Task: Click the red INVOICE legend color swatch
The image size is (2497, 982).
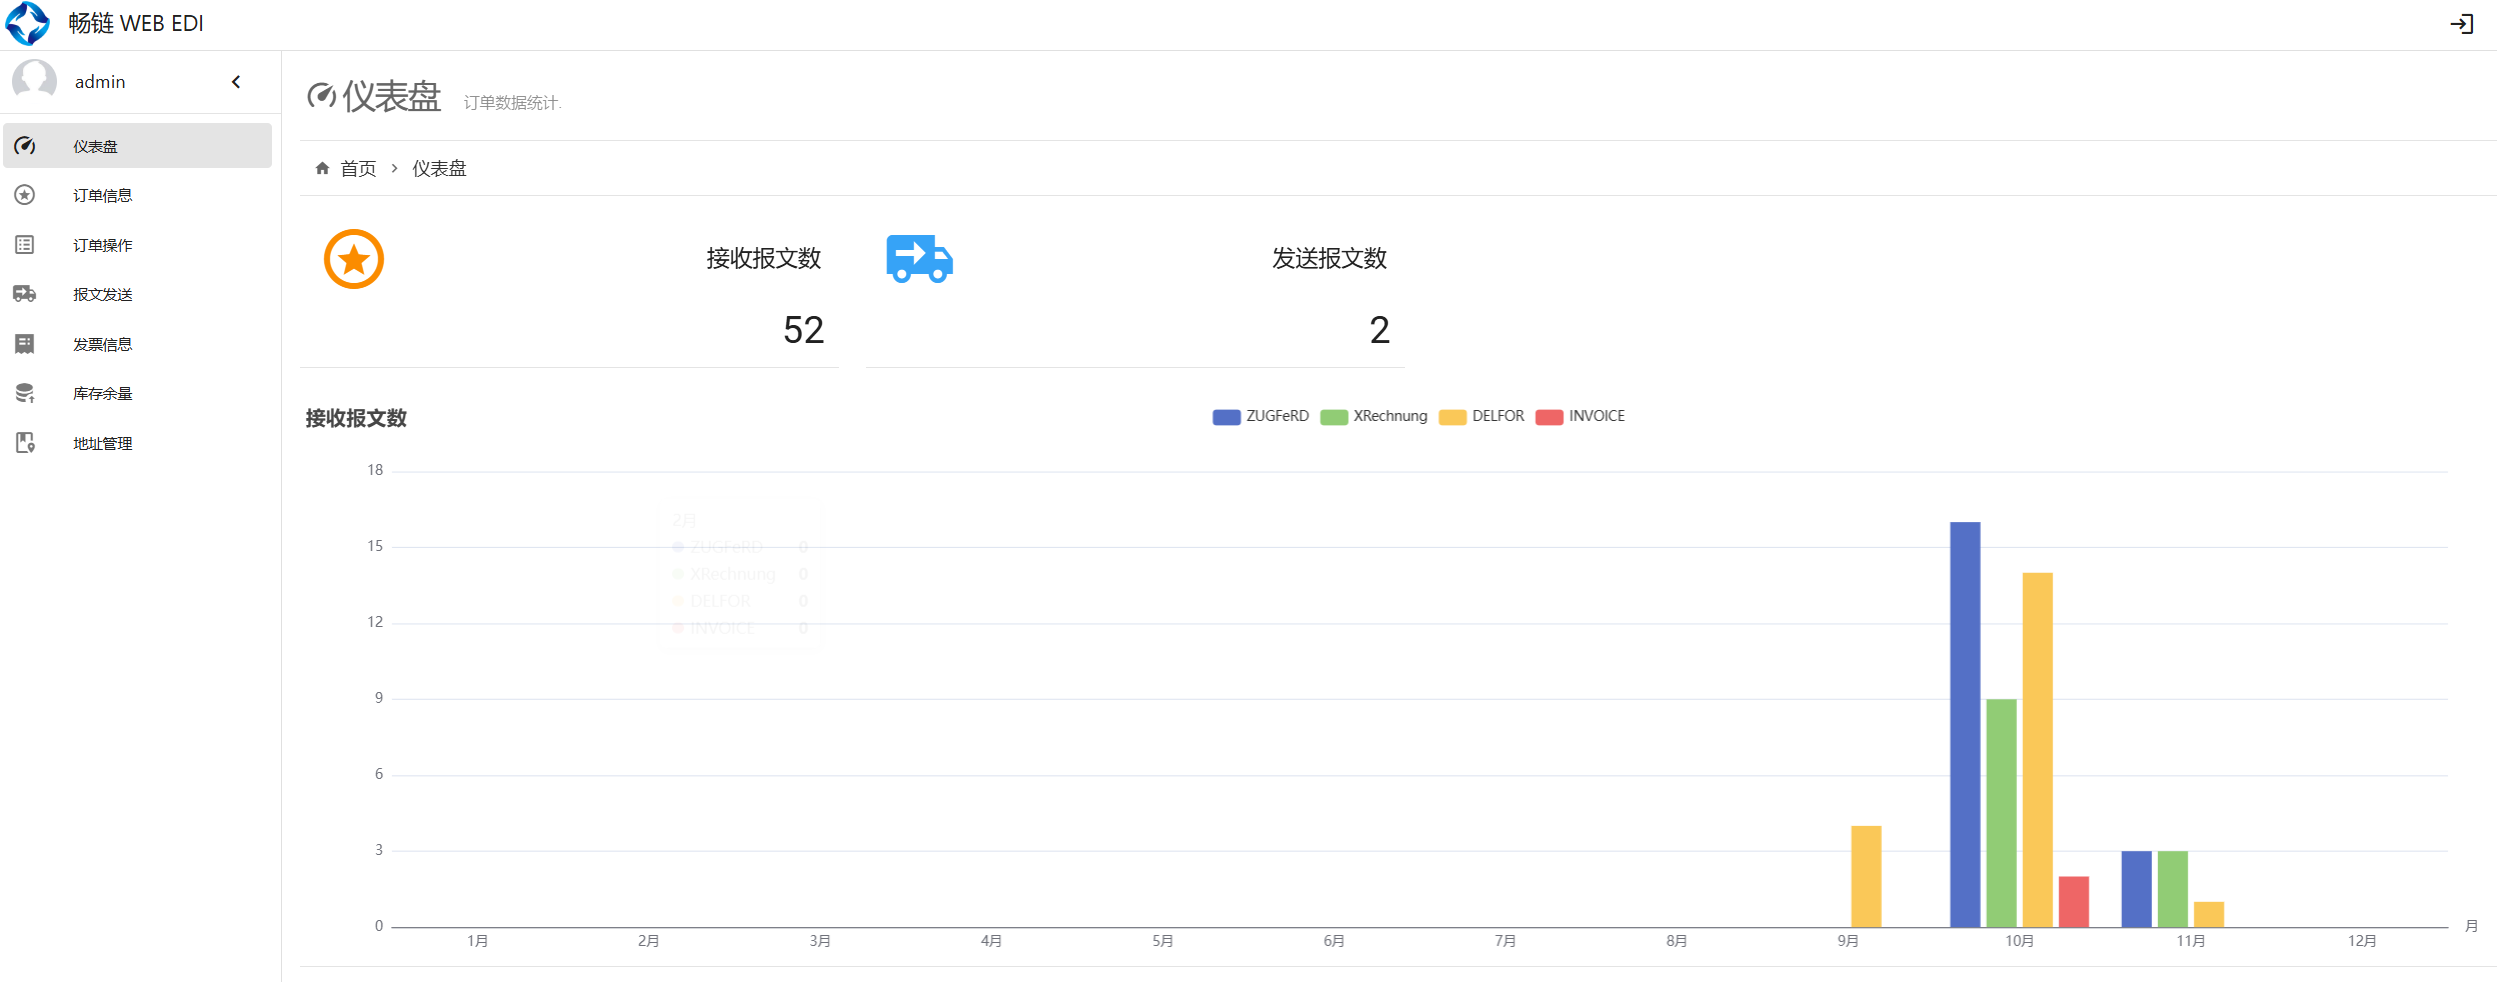Action: pyautogui.click(x=1549, y=417)
